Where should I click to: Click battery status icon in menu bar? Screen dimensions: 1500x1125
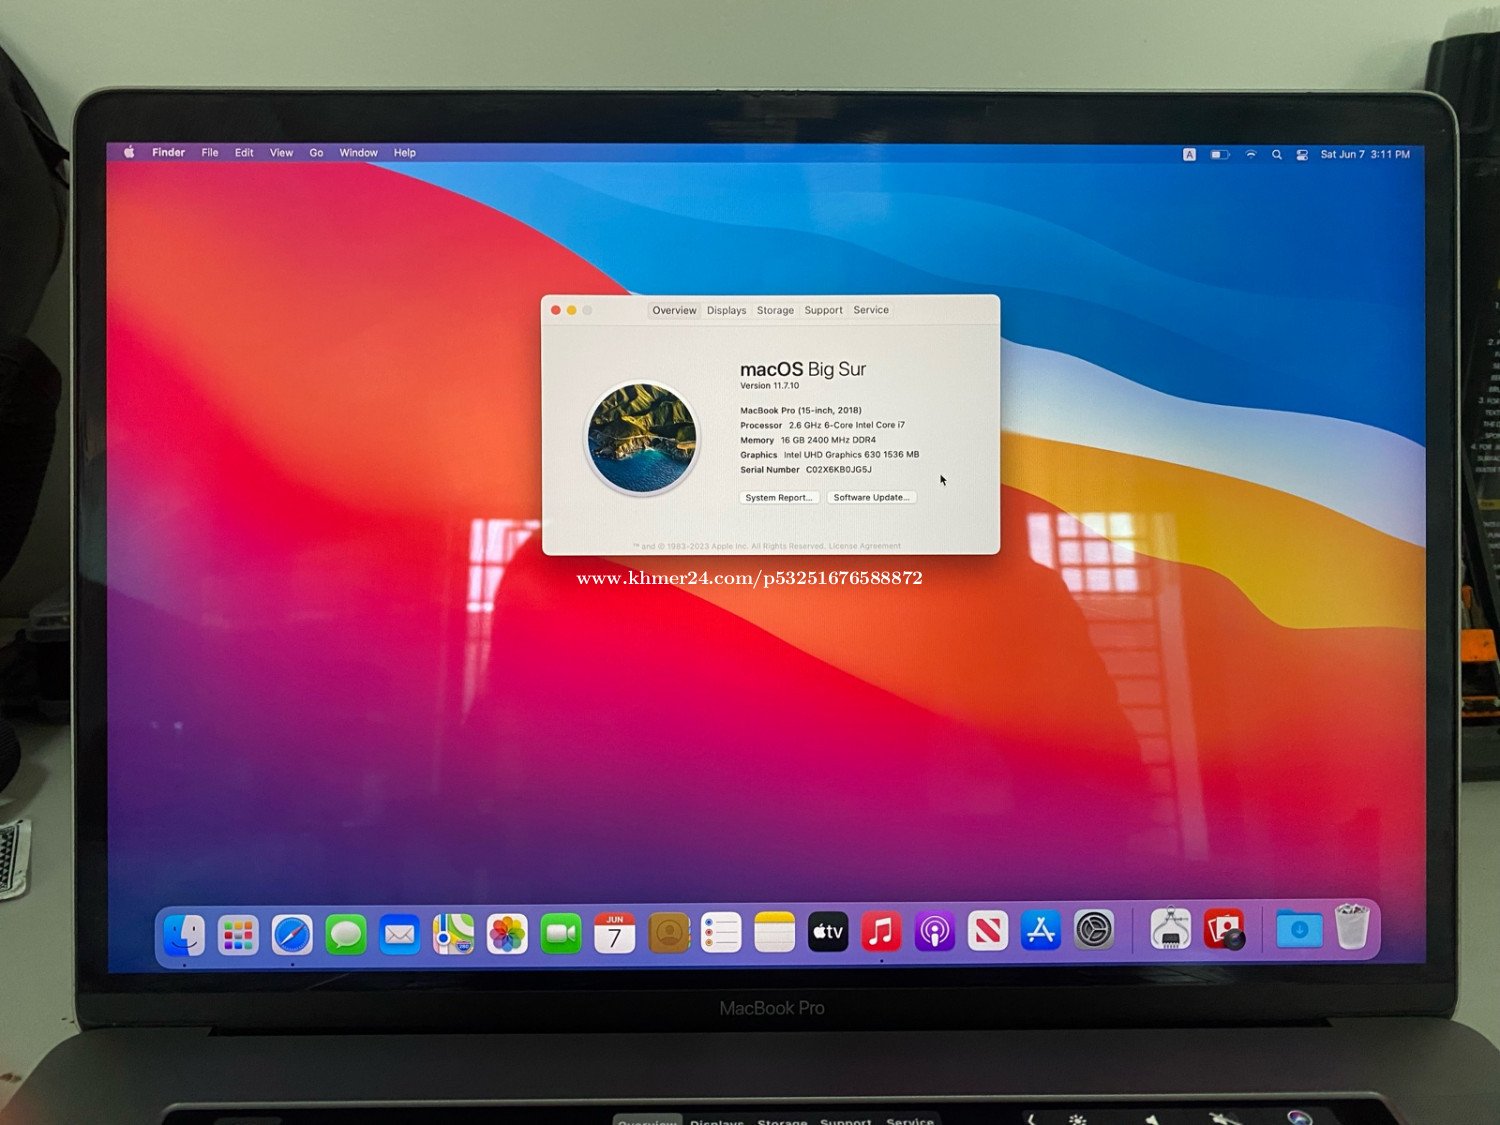click(1220, 154)
